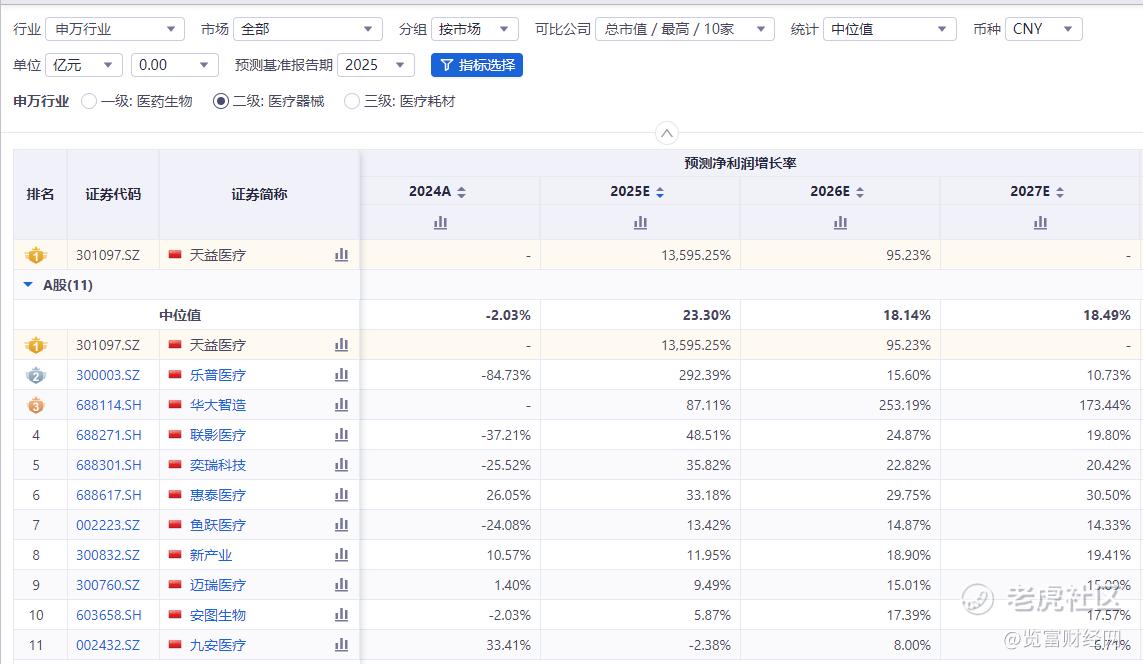
Task: Open chart icon under 2024A column
Action: click(x=440, y=222)
